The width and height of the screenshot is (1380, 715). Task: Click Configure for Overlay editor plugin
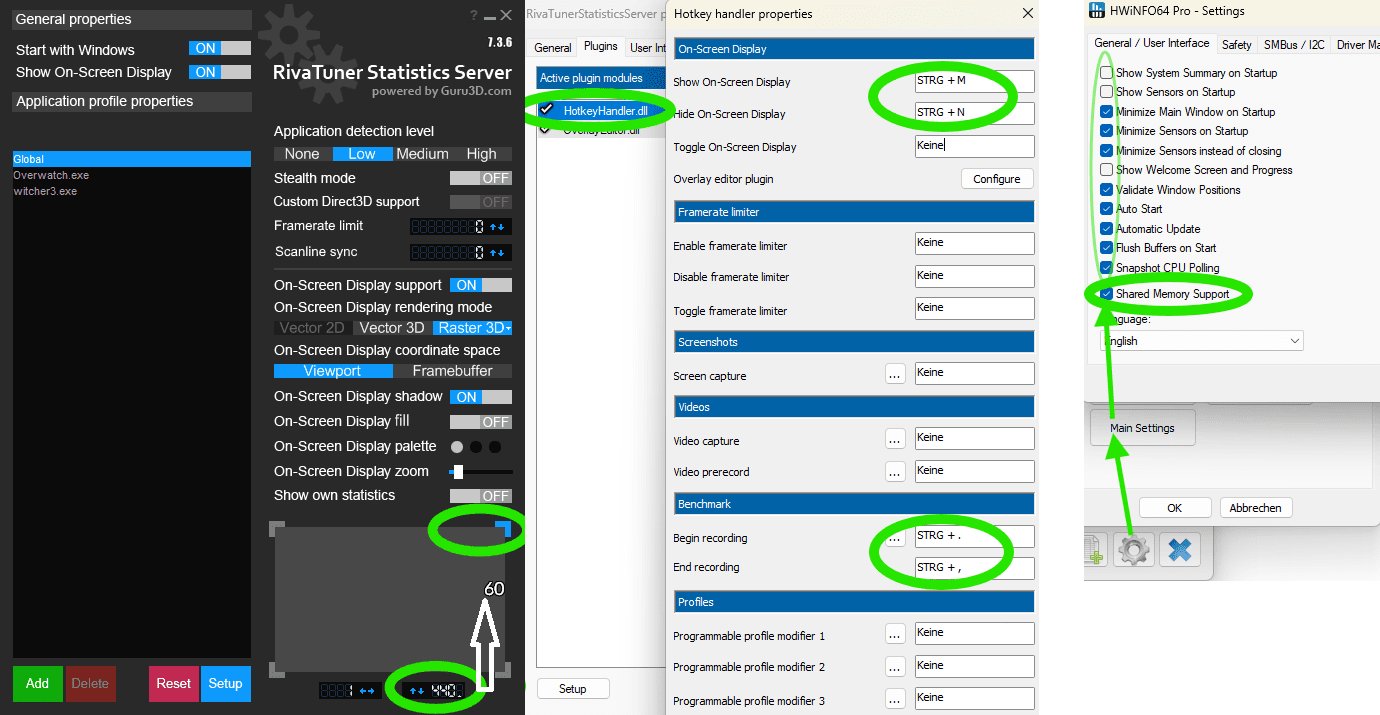pyautogui.click(x=997, y=179)
